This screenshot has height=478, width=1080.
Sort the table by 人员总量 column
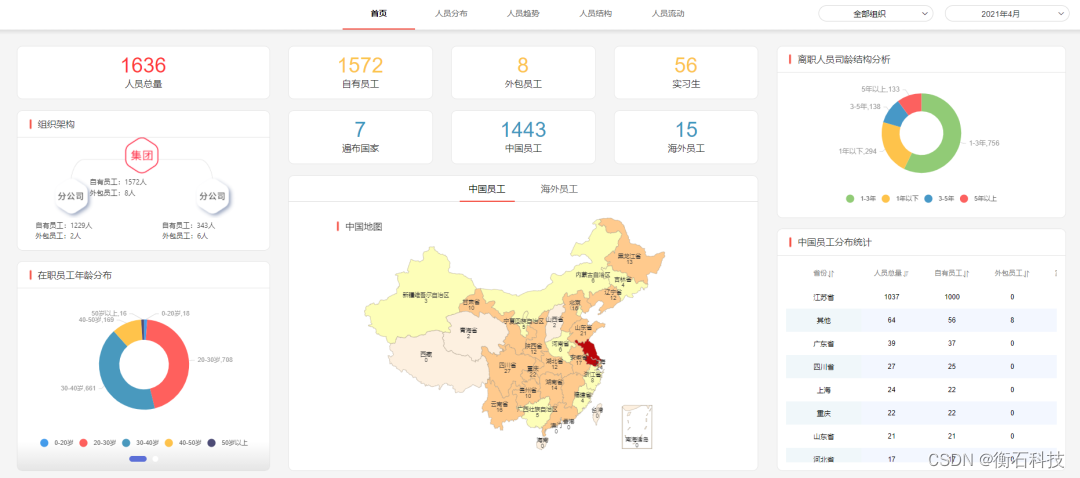pos(891,274)
